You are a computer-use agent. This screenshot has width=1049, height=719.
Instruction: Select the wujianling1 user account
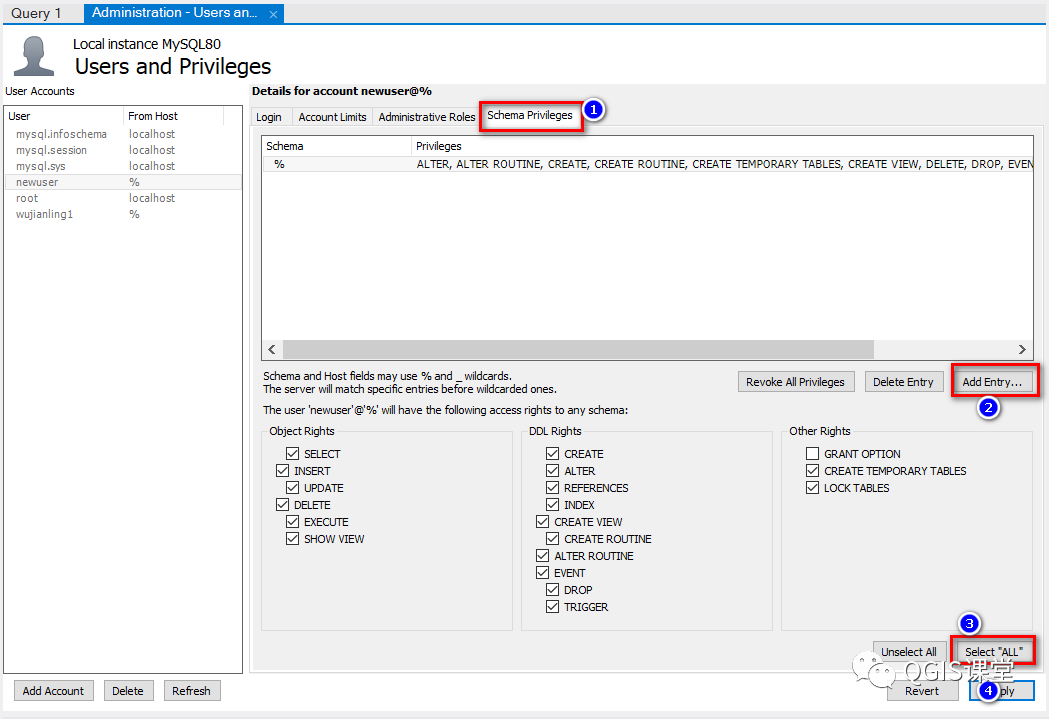[x=123, y=214]
